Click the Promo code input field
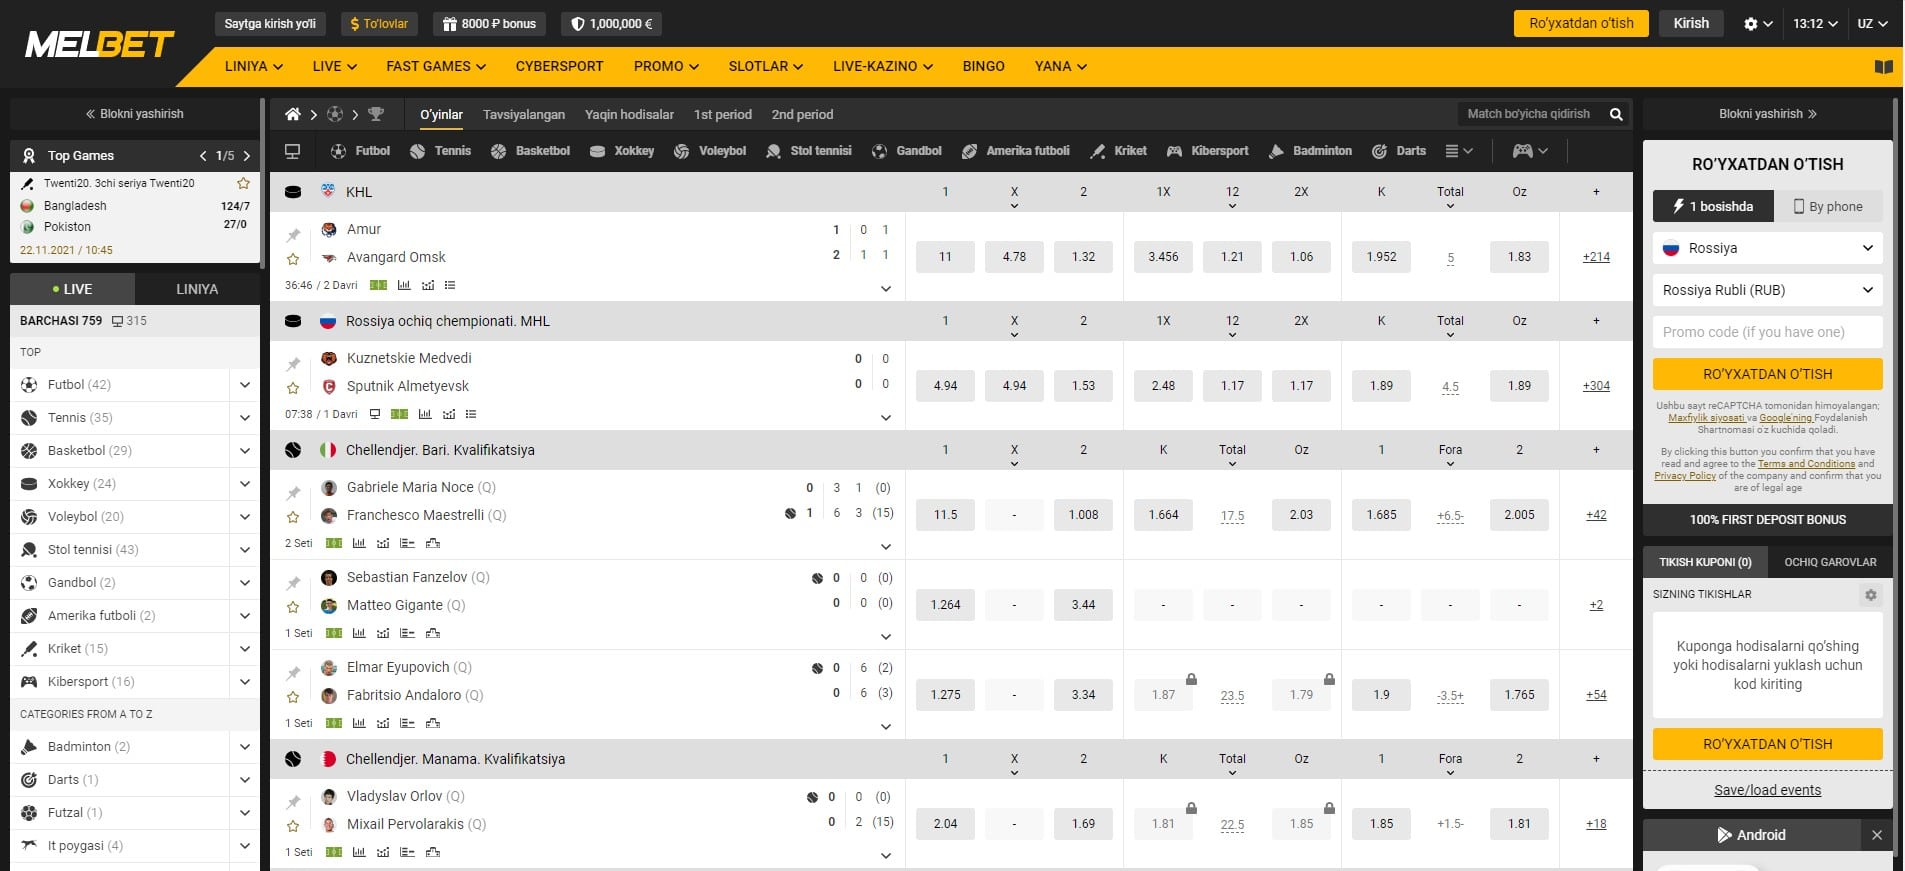Image resolution: width=1905 pixels, height=871 pixels. (x=1767, y=332)
